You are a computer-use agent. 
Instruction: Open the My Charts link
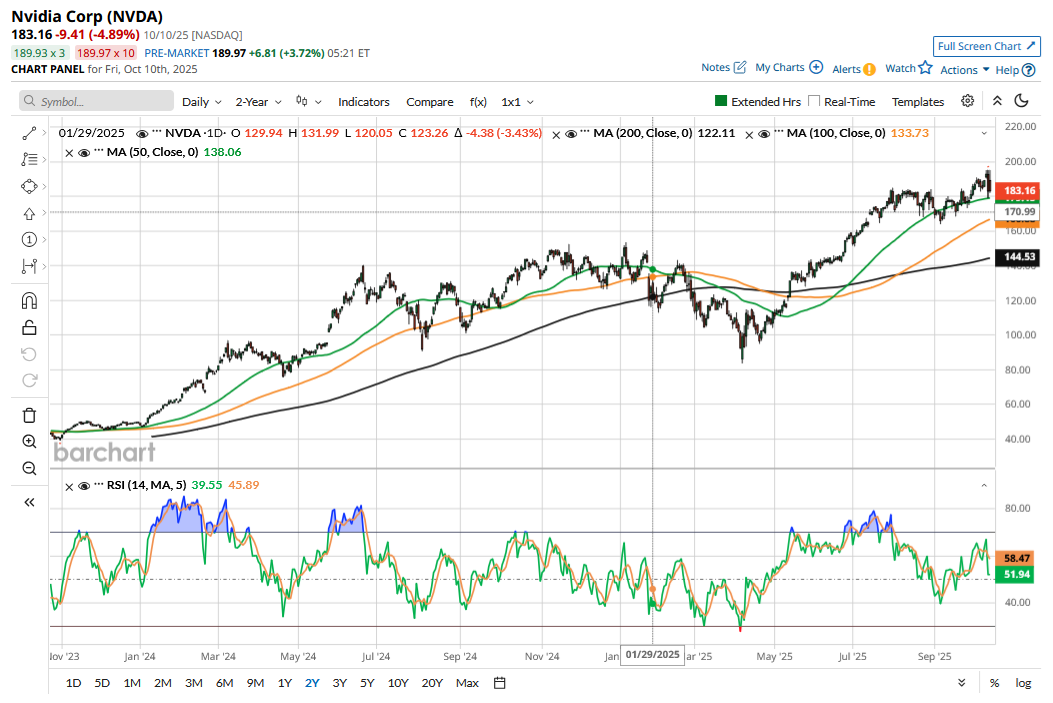pyautogui.click(x=788, y=67)
